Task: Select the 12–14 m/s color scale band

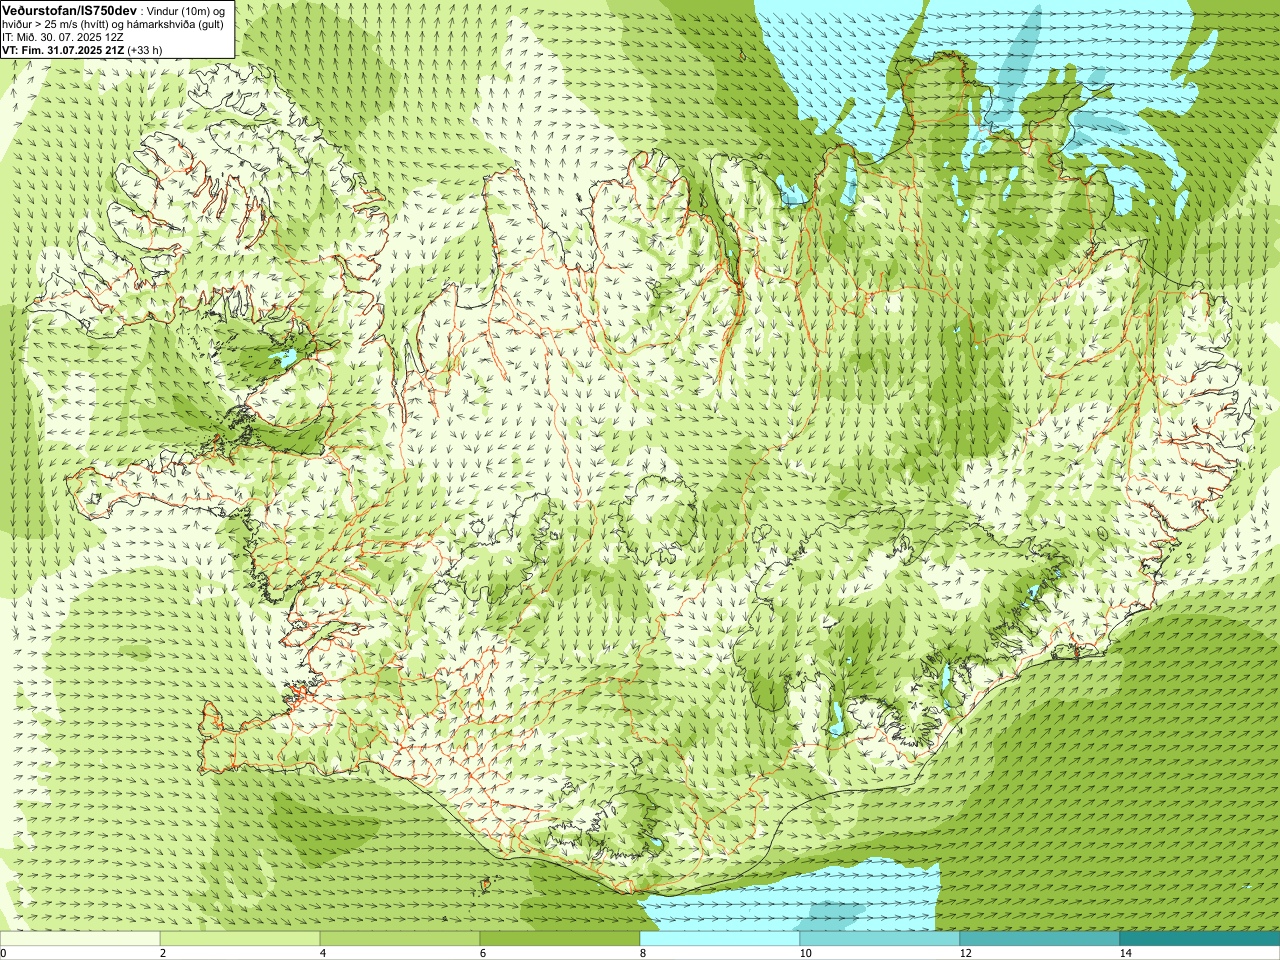Action: [1040, 939]
